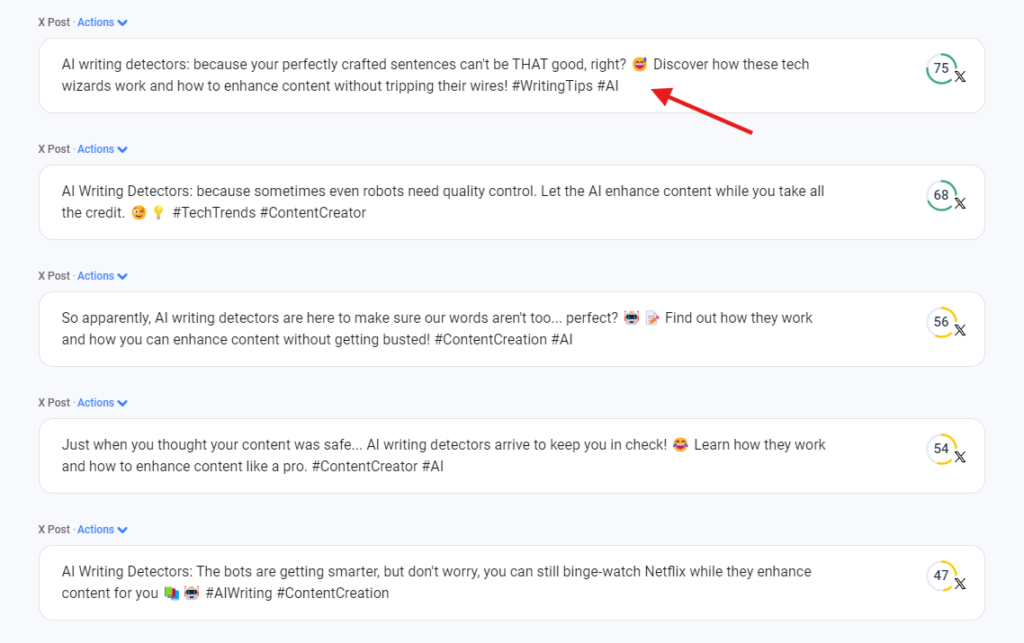Click the X icon beside score 75
Viewport: 1024px width, 643px height.
[x=960, y=77]
